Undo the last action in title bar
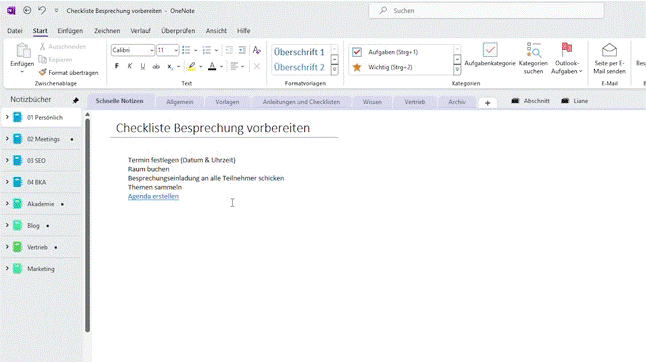646x362 pixels. click(42, 11)
